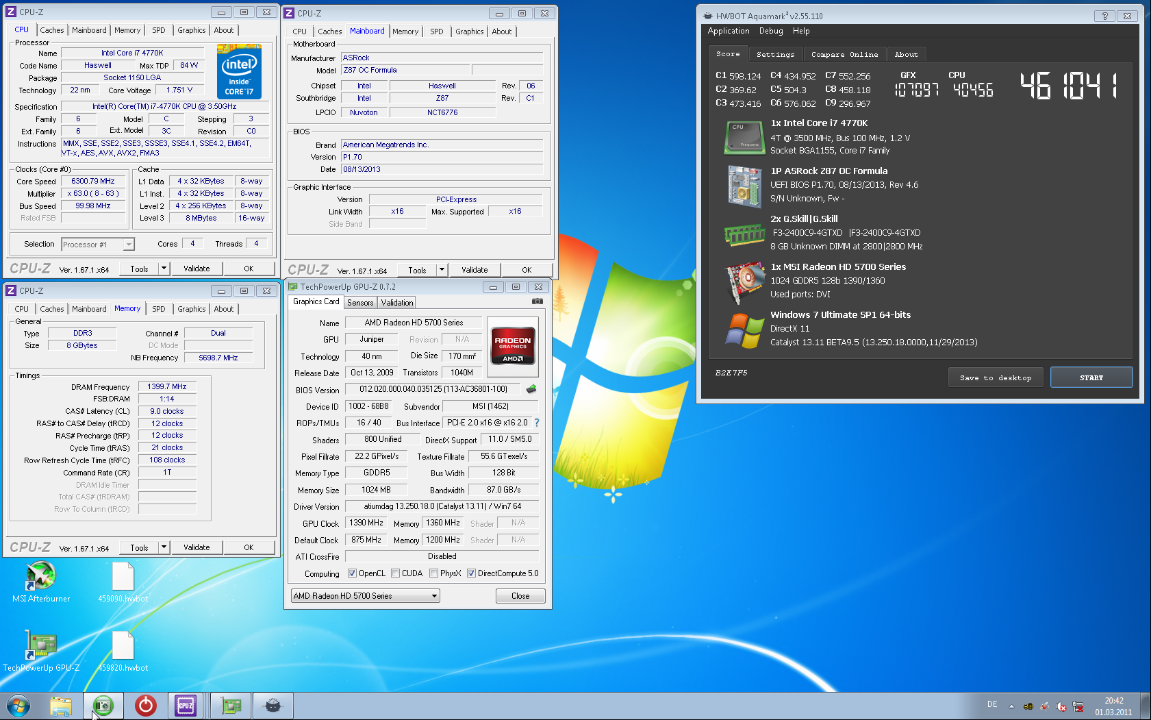Click the Aquamark total score 461041
This screenshot has height=720, width=1151.
click(1069, 87)
